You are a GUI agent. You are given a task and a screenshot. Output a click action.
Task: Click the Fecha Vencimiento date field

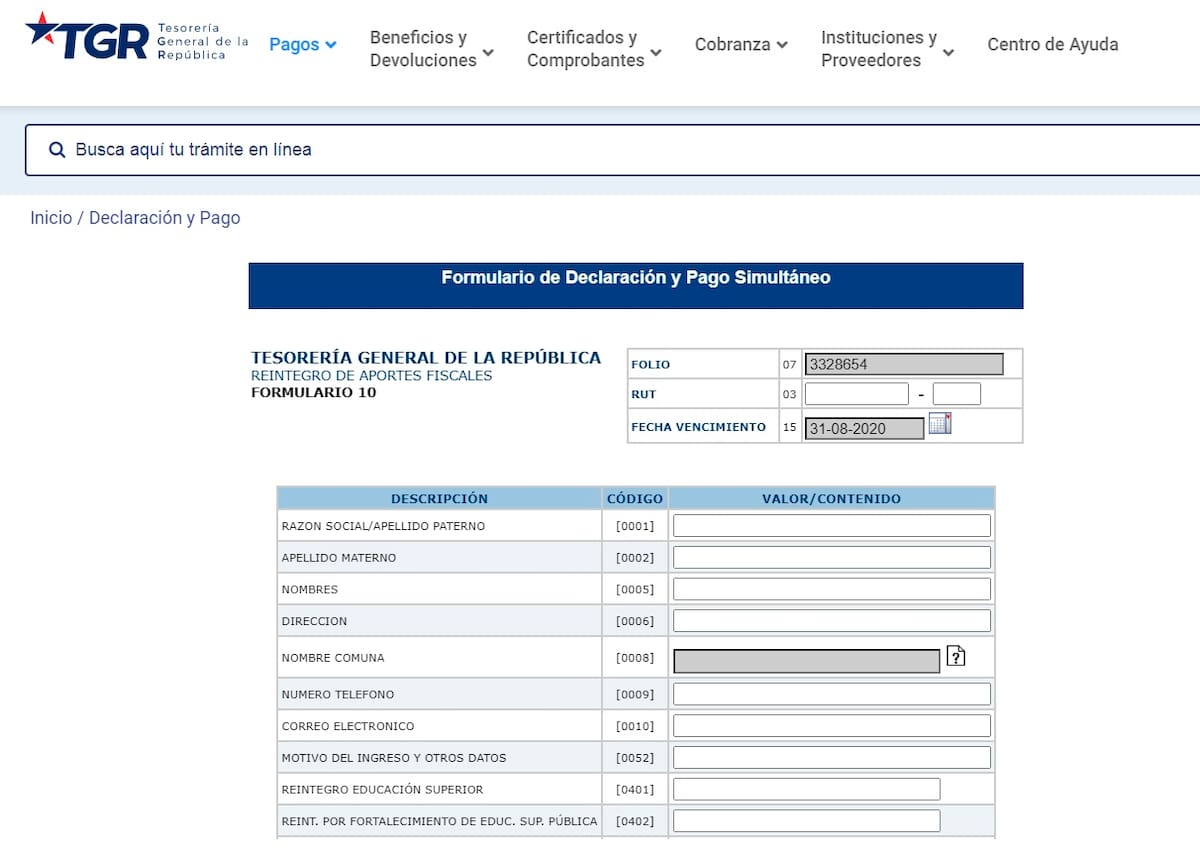tap(865, 428)
